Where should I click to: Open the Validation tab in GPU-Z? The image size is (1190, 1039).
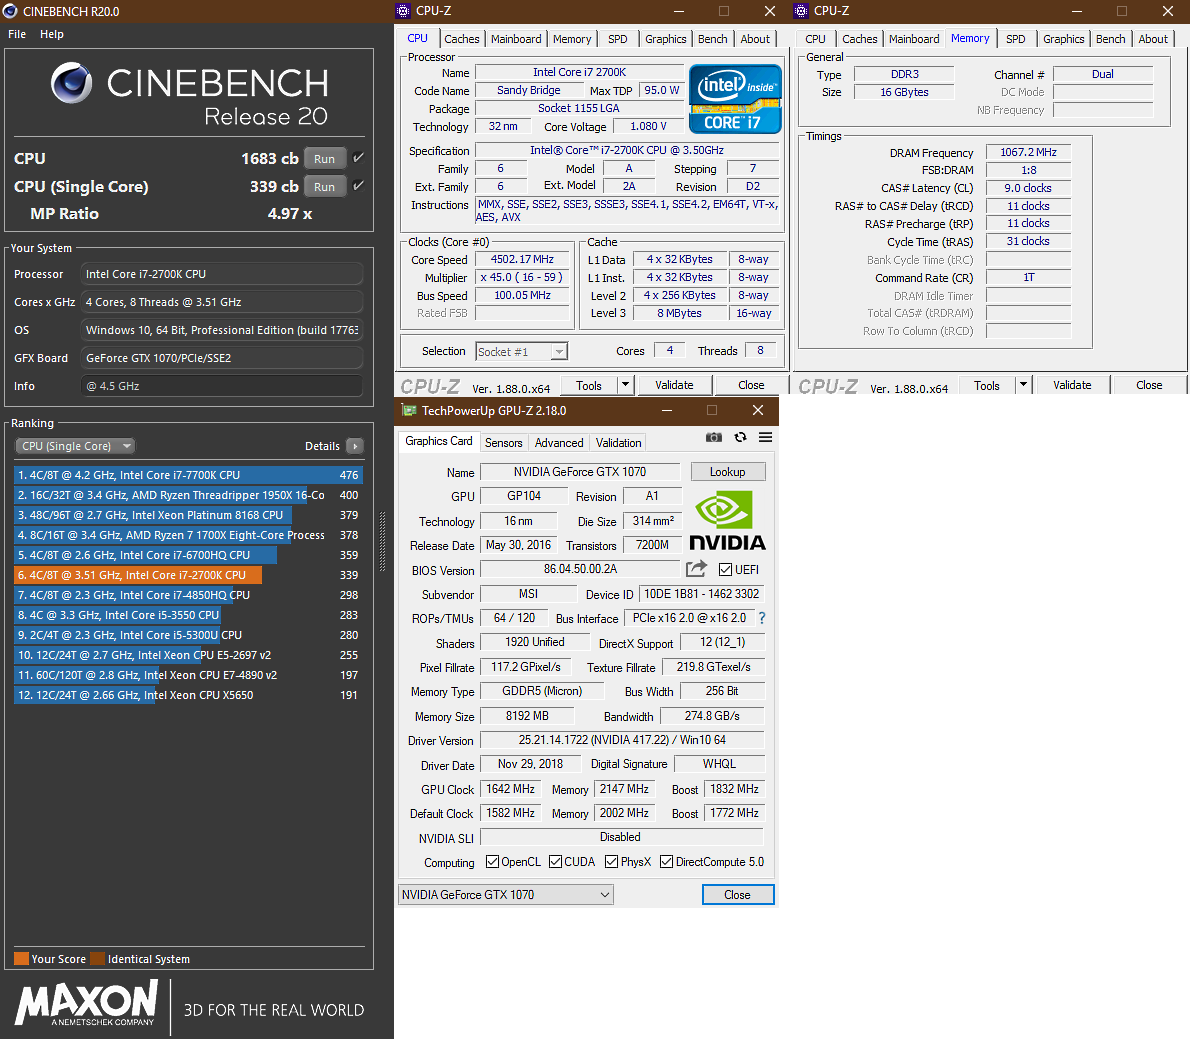click(x=618, y=442)
